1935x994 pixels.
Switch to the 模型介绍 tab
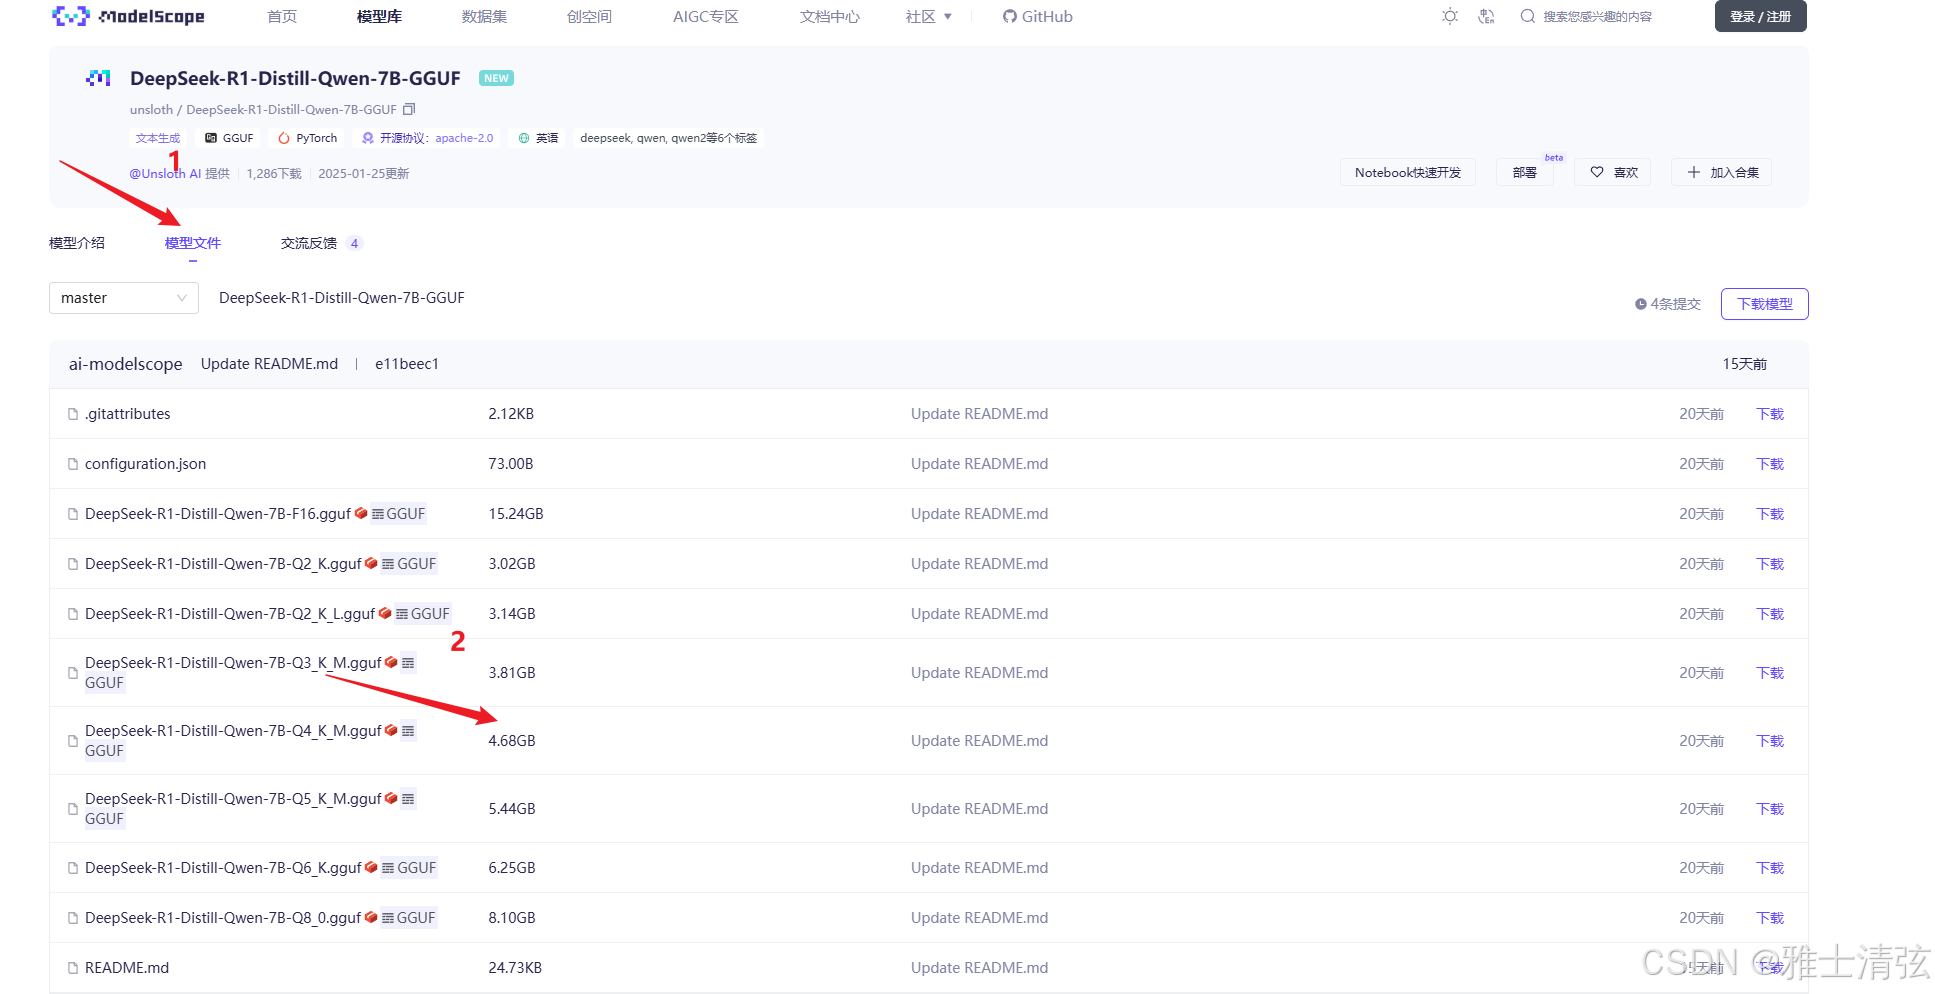pos(77,243)
